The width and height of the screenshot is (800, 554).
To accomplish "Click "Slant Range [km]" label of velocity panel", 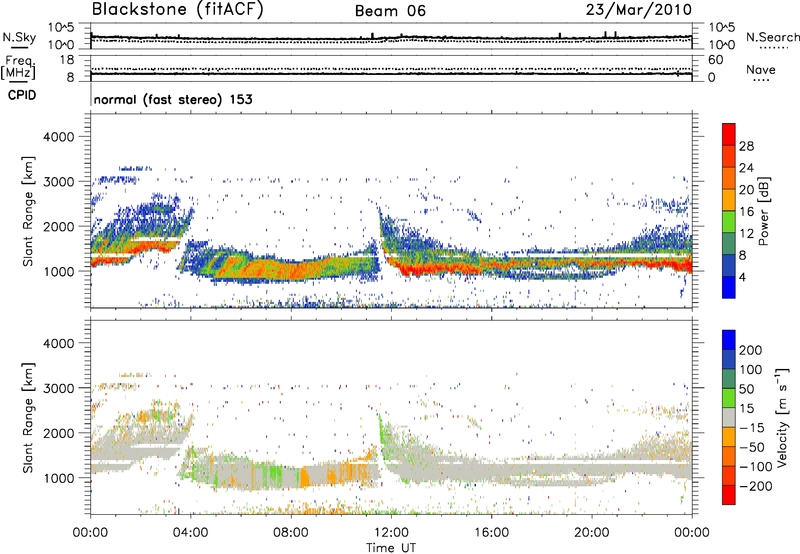I will (x=28, y=418).
